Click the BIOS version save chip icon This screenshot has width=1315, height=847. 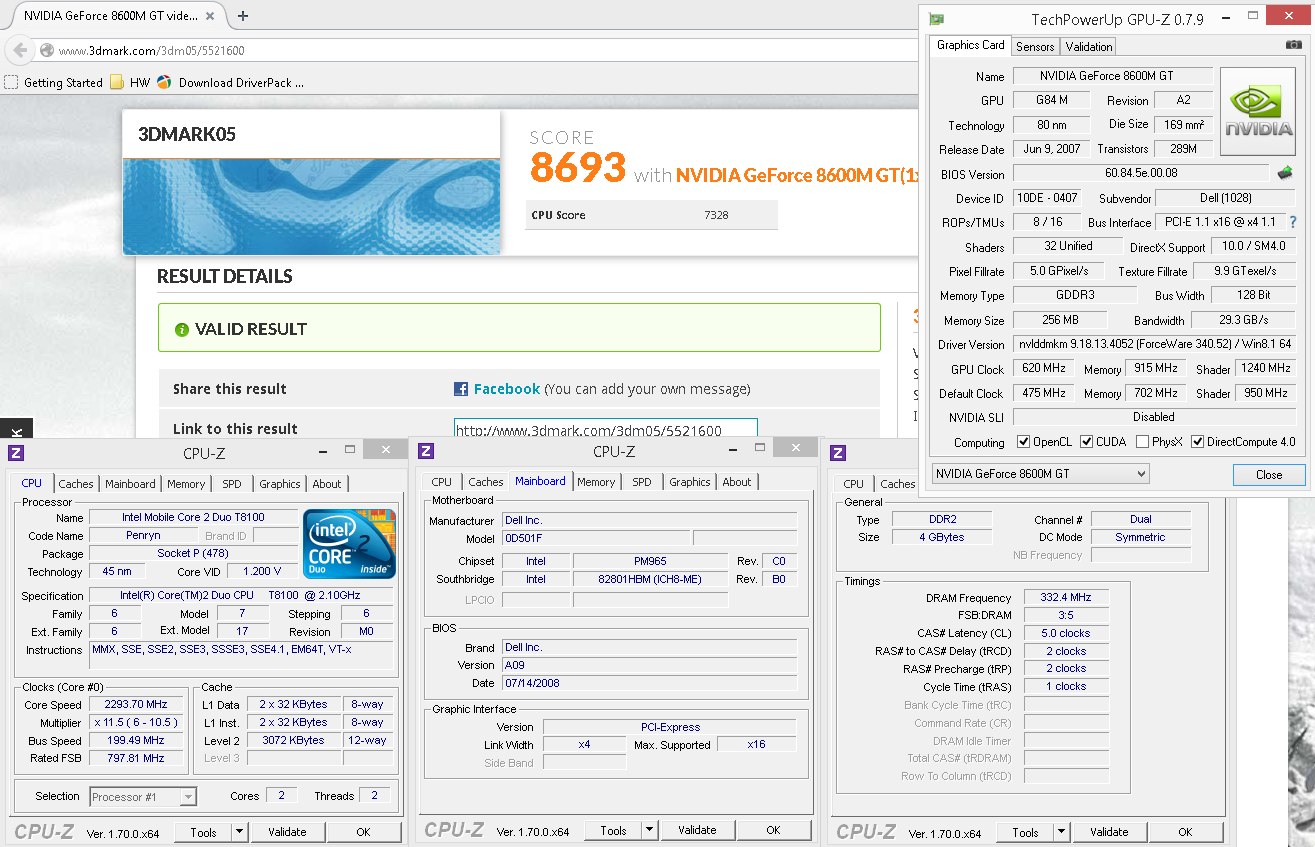pos(1285,173)
